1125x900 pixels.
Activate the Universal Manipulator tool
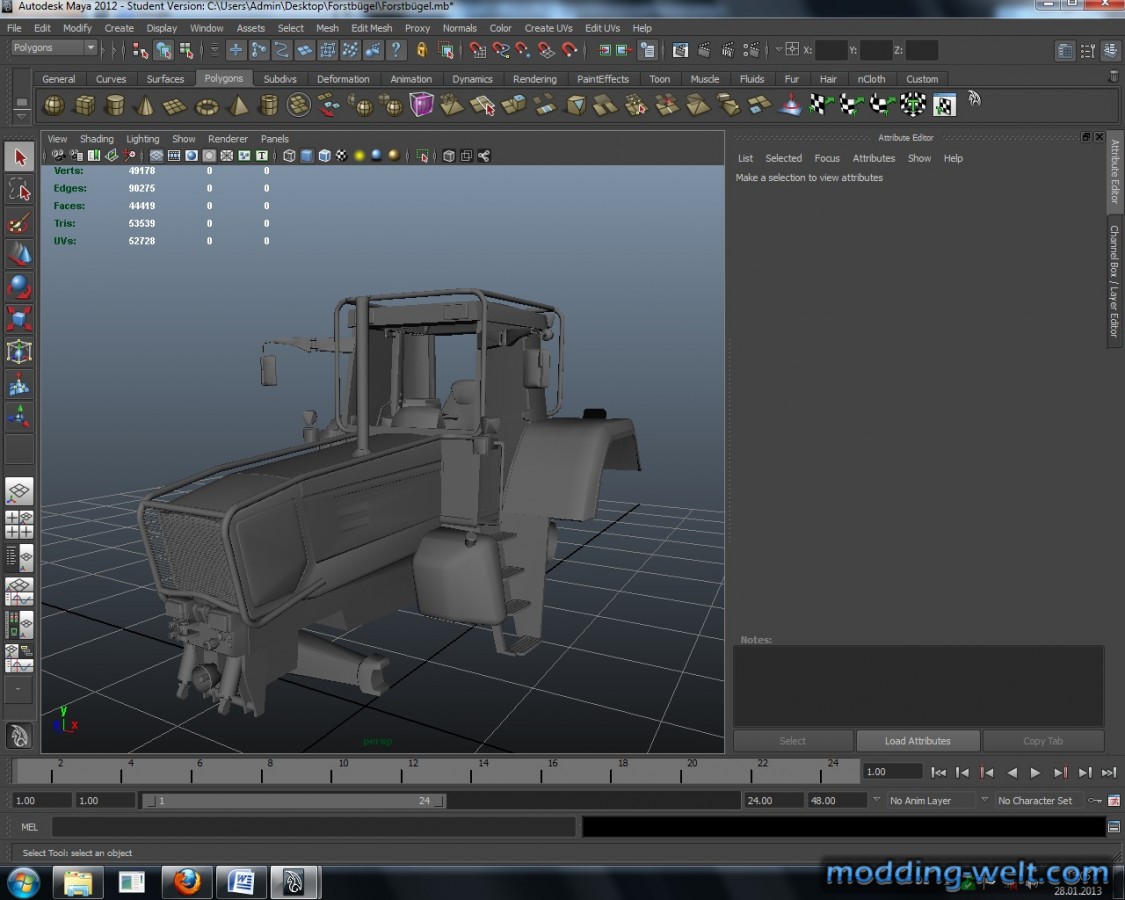click(19, 352)
